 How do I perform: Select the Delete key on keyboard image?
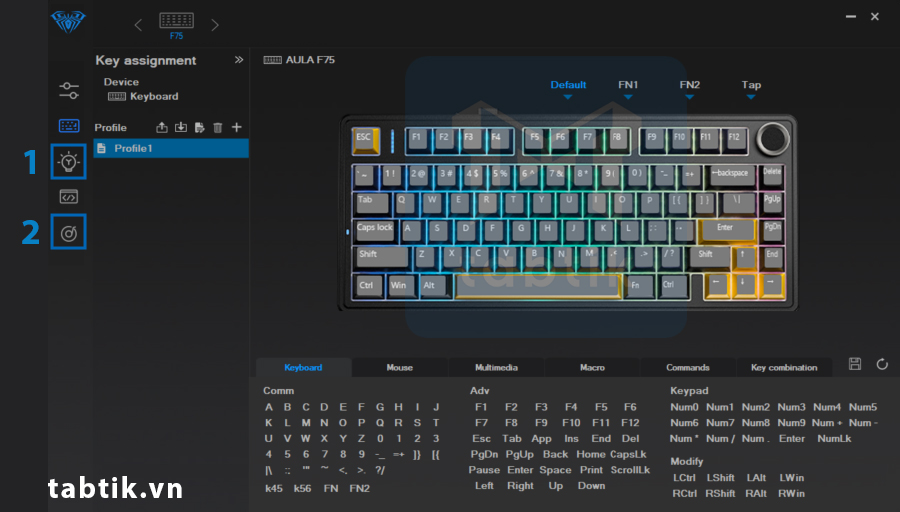(x=772, y=175)
